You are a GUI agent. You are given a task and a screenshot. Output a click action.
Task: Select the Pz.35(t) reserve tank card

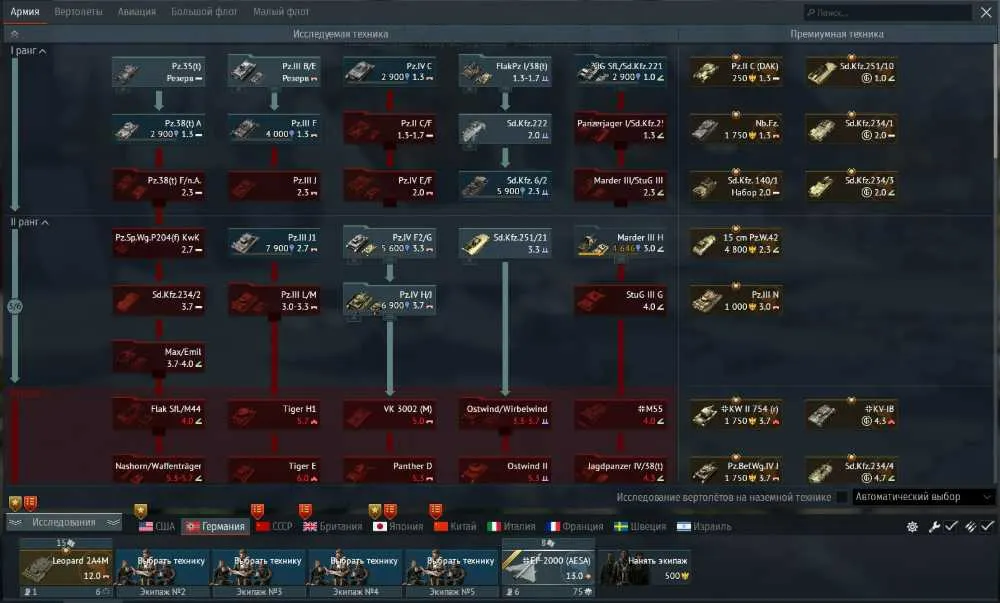pyautogui.click(x=158, y=72)
